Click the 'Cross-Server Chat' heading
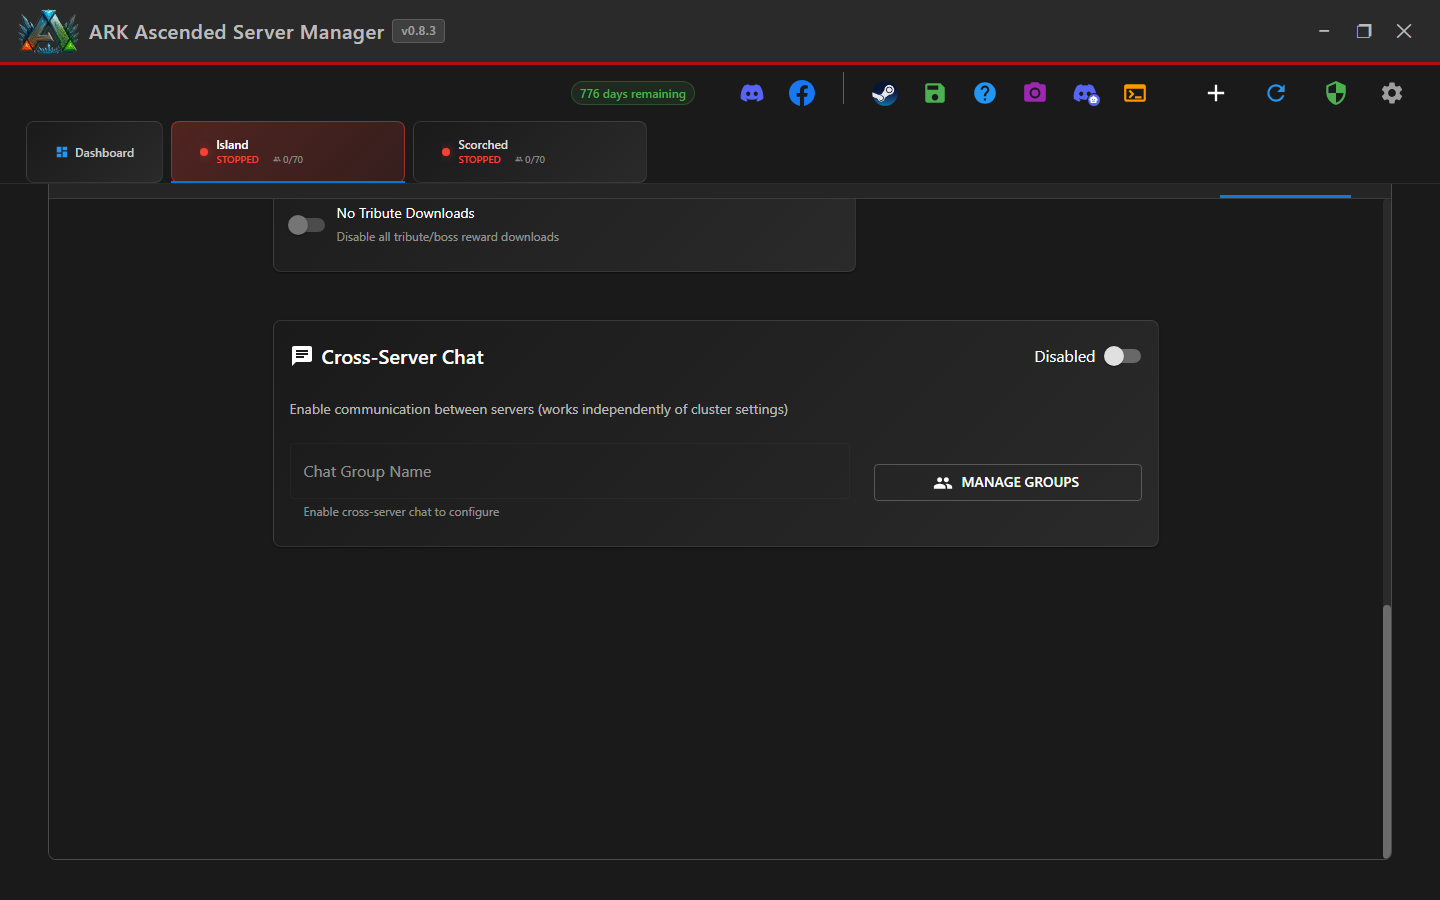This screenshot has height=900, width=1440. (x=402, y=357)
